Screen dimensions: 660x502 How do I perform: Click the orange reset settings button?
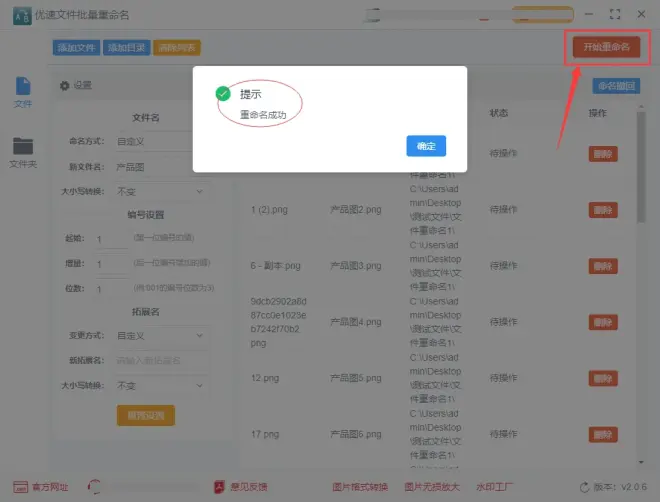tap(146, 416)
